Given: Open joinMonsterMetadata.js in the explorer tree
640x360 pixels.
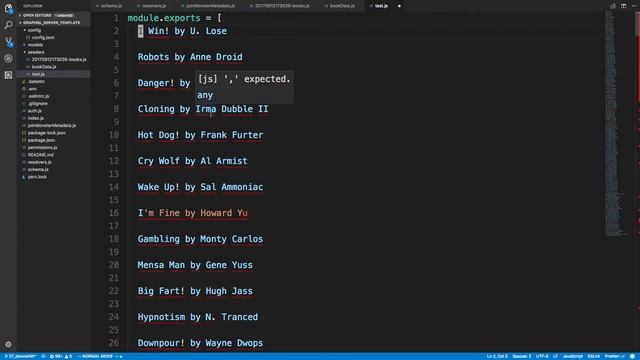Looking at the screenshot, I should coord(51,126).
